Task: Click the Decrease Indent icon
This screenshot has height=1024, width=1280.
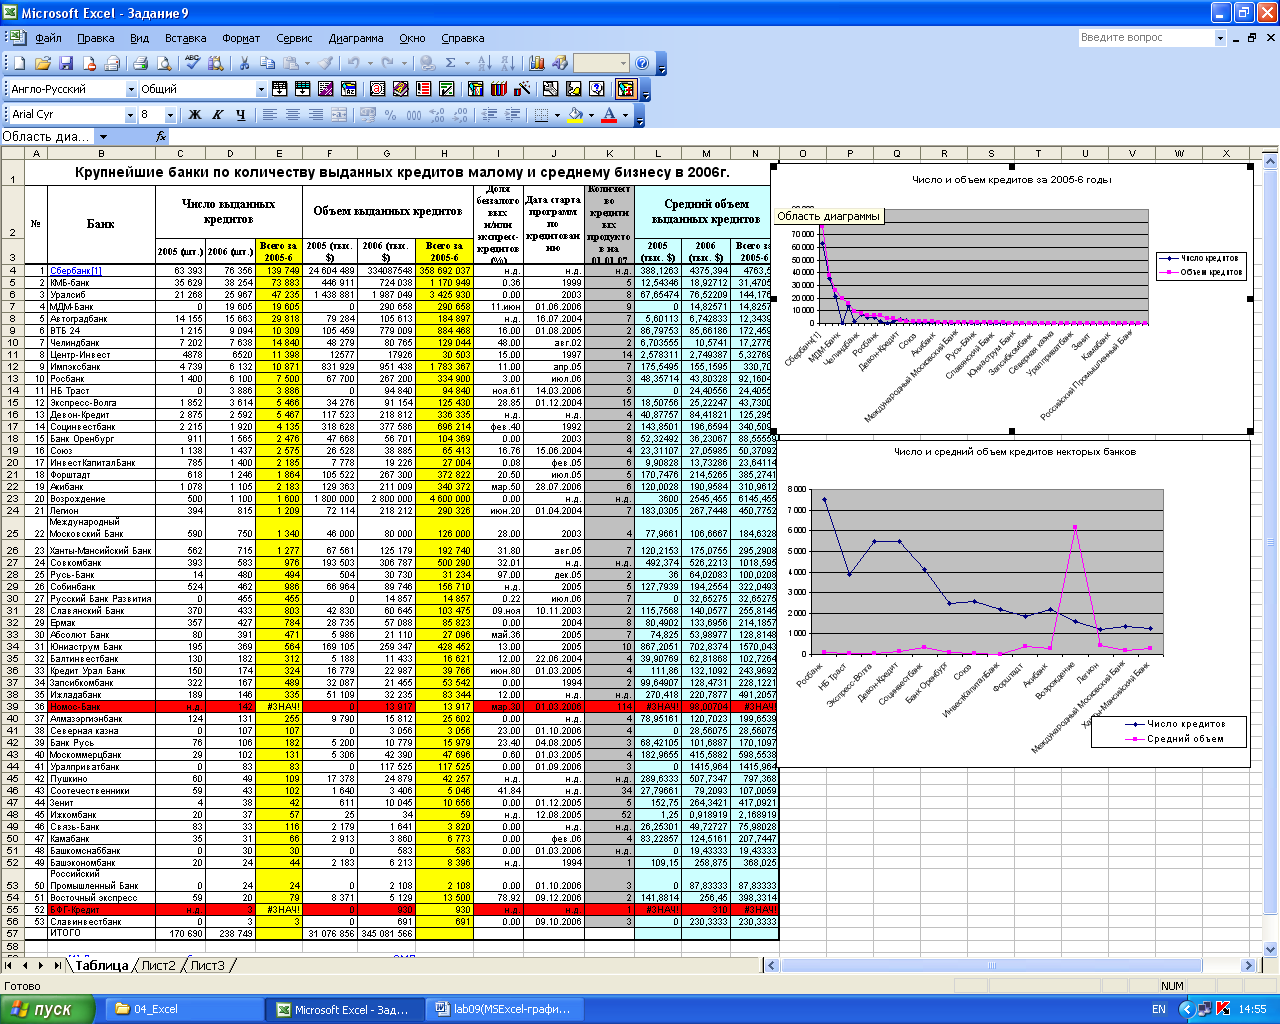Action: click(x=489, y=115)
